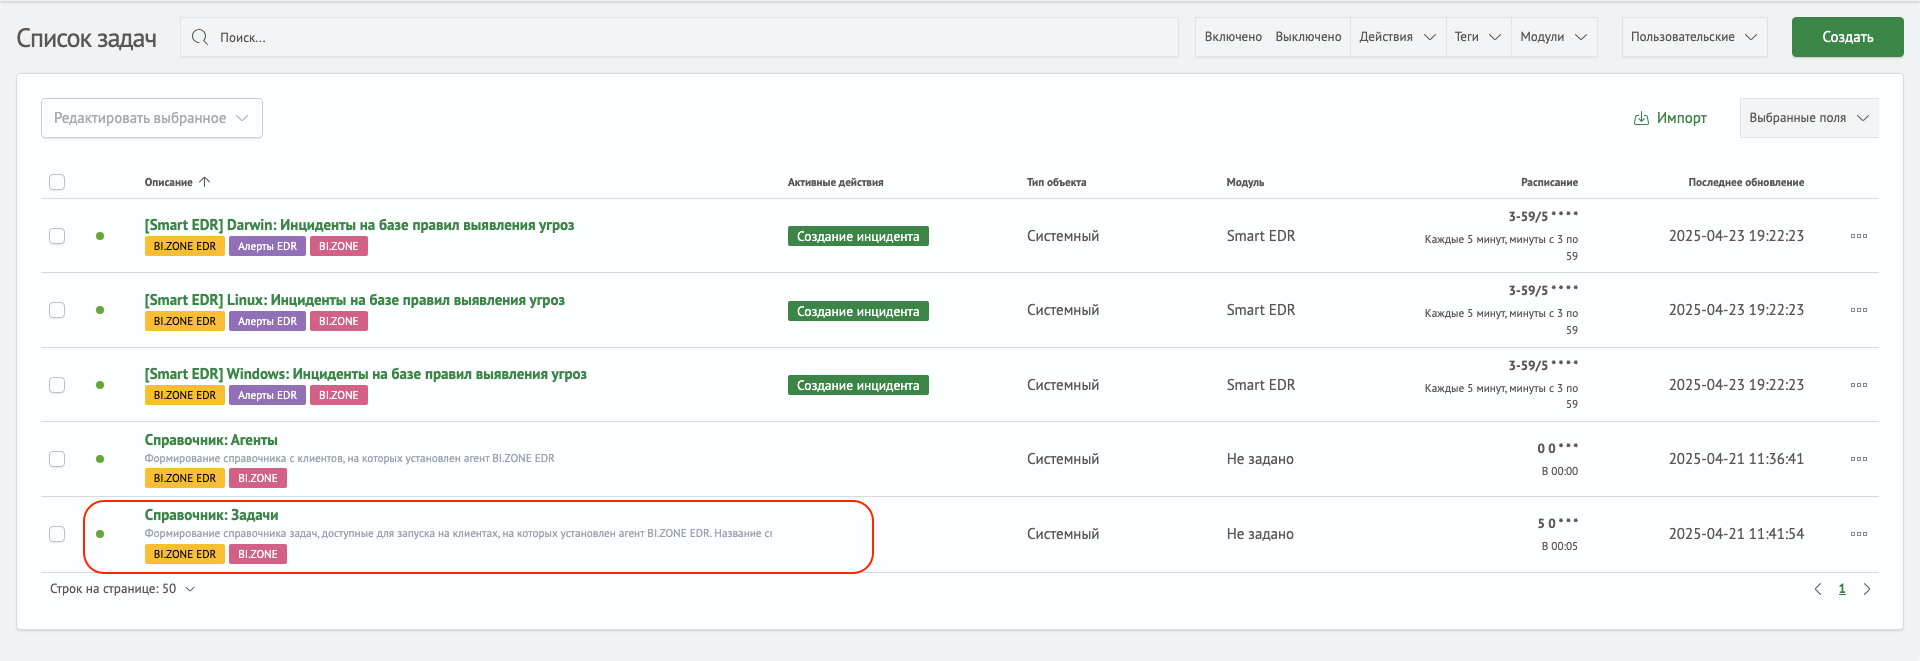Screen dimensions: 1920x661
Task: Click BI.ZONE EDR tag on Windows task
Action: click(x=185, y=395)
